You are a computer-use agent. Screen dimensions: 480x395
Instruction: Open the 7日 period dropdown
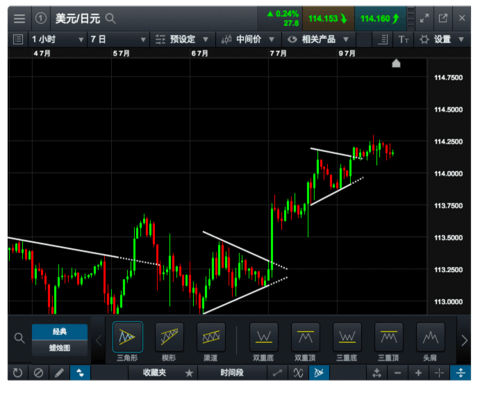point(118,39)
